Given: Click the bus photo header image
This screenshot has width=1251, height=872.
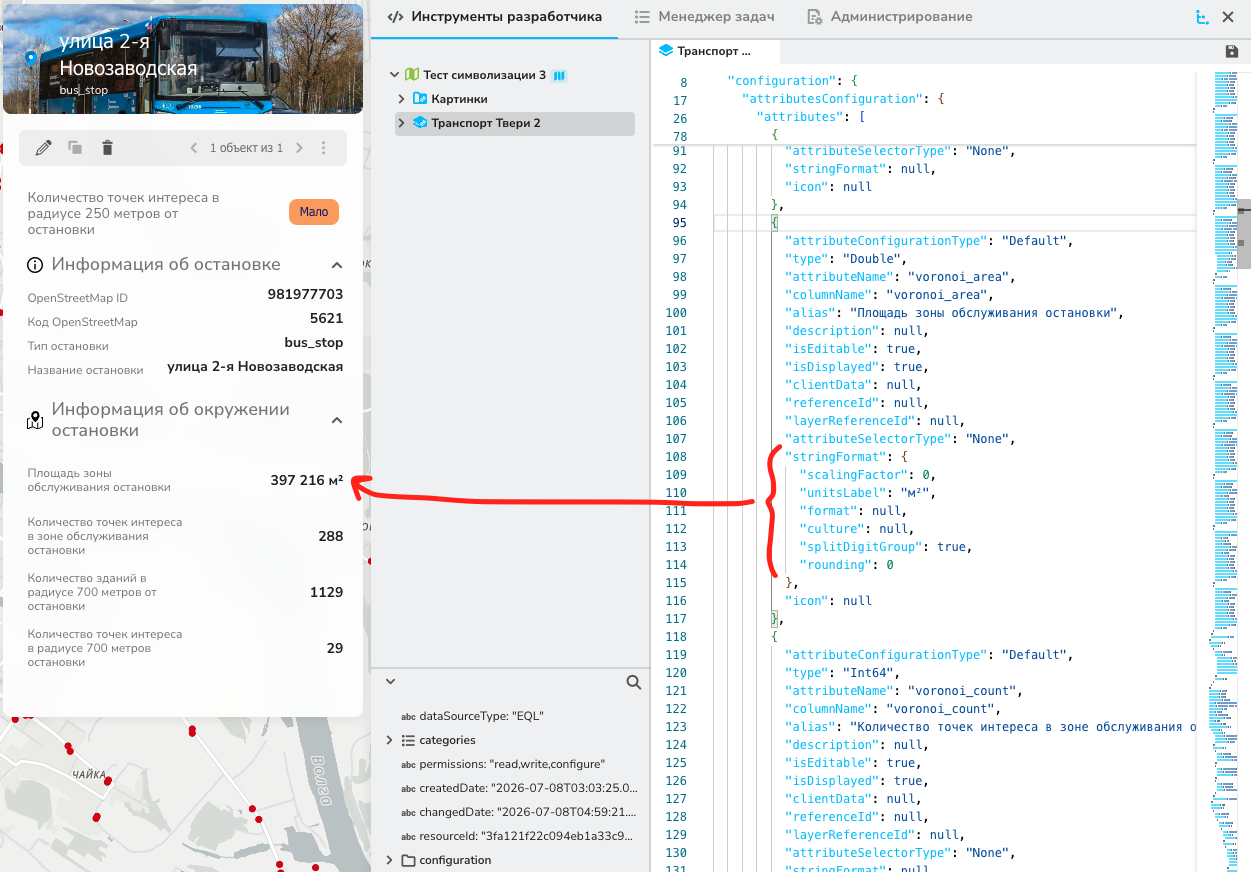Looking at the screenshot, I should click(183, 58).
